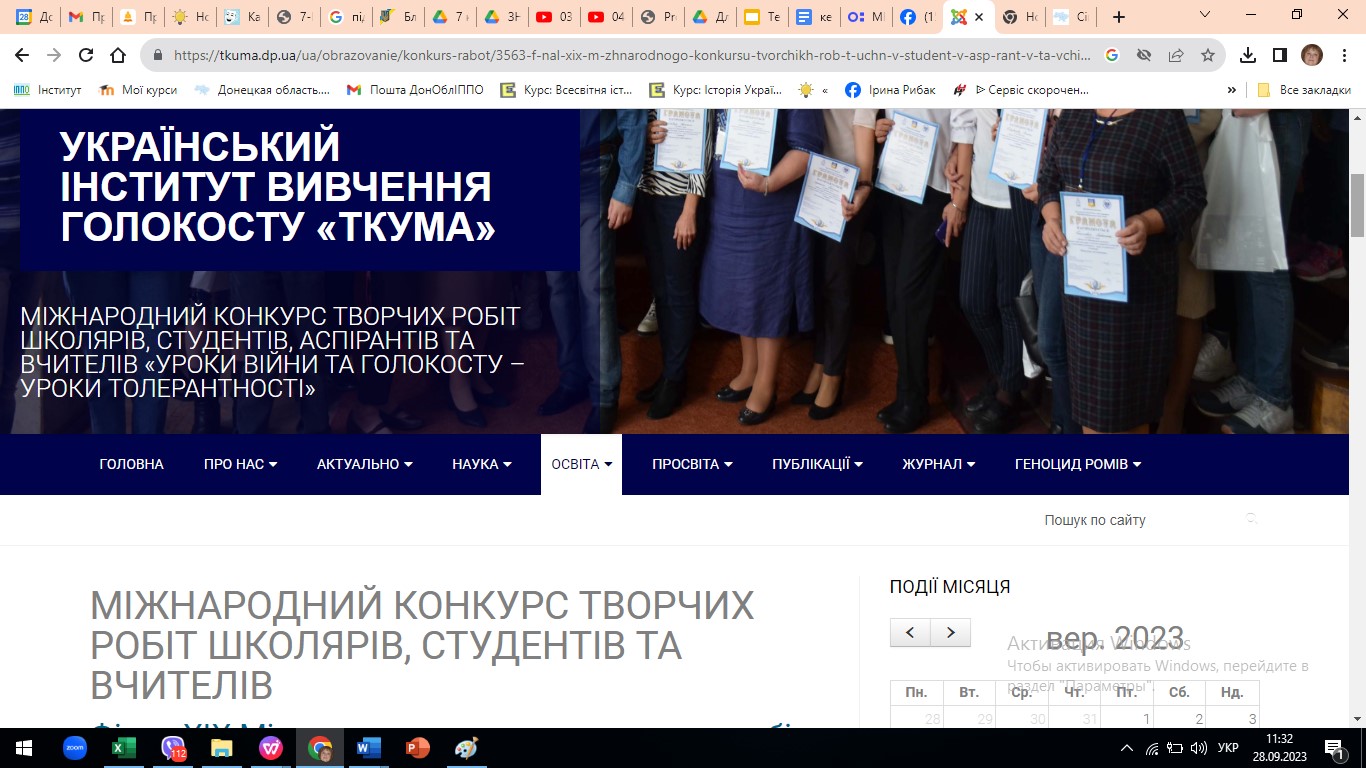The width and height of the screenshot is (1366, 768).
Task: Open the Chrome profile avatar
Action: pyautogui.click(x=1311, y=55)
